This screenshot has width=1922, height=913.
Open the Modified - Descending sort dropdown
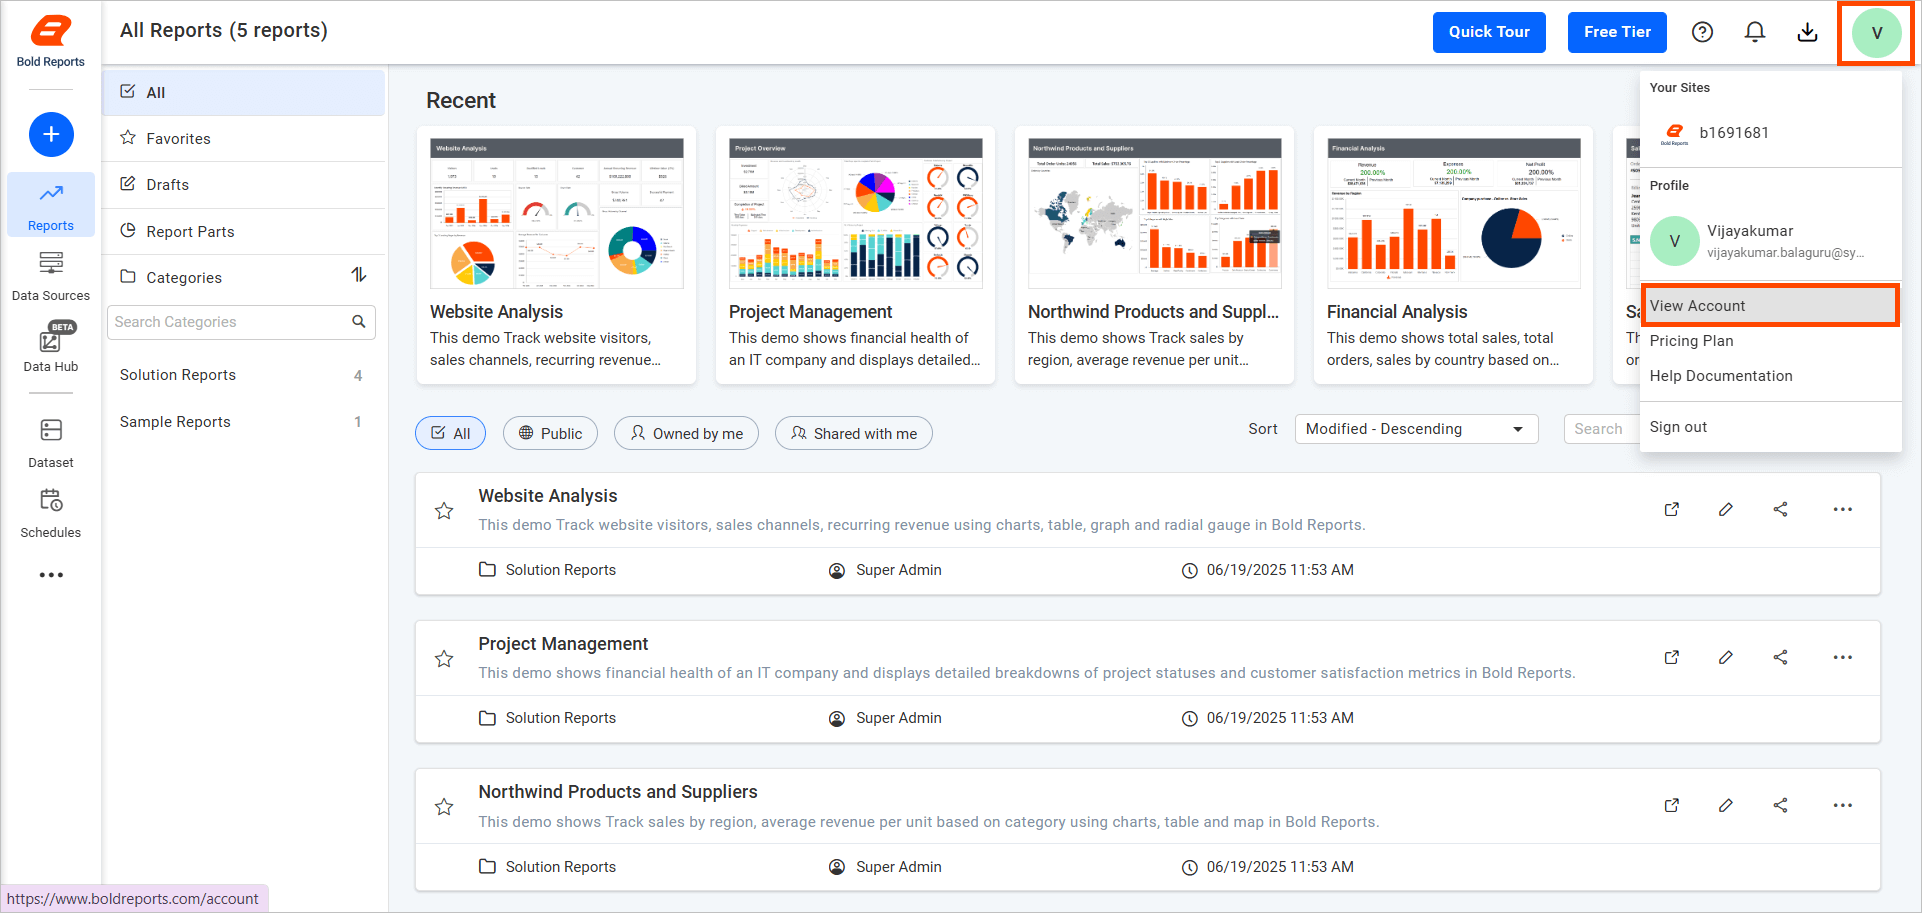[1416, 429]
